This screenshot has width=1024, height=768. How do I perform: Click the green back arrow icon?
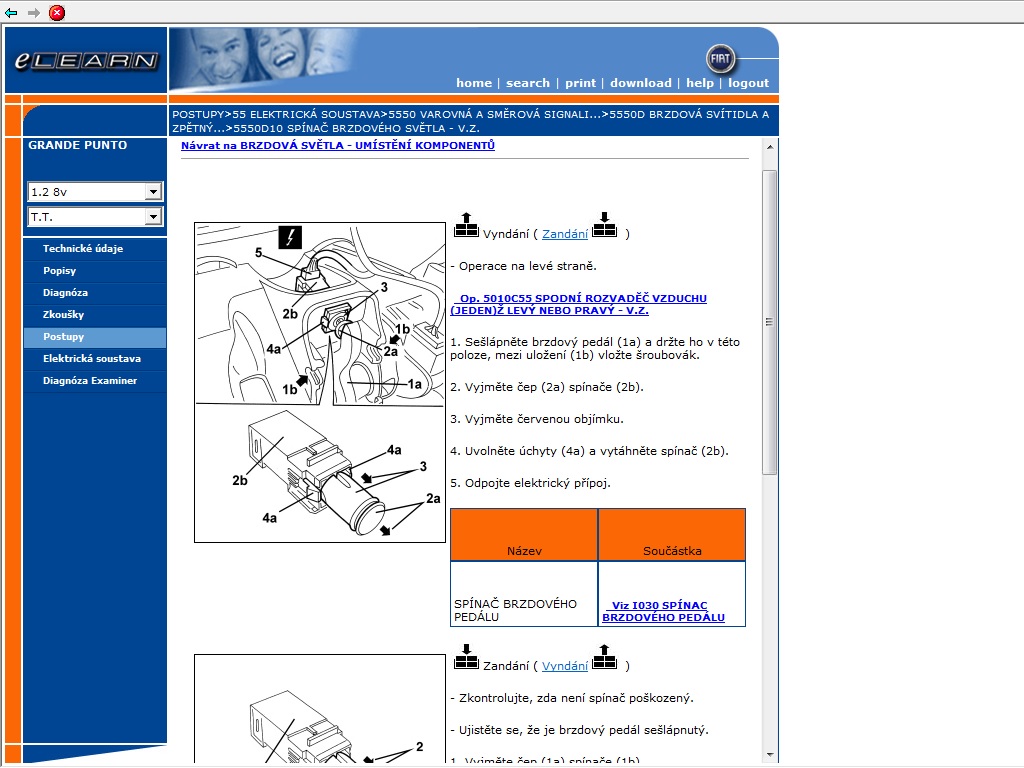(x=11, y=13)
